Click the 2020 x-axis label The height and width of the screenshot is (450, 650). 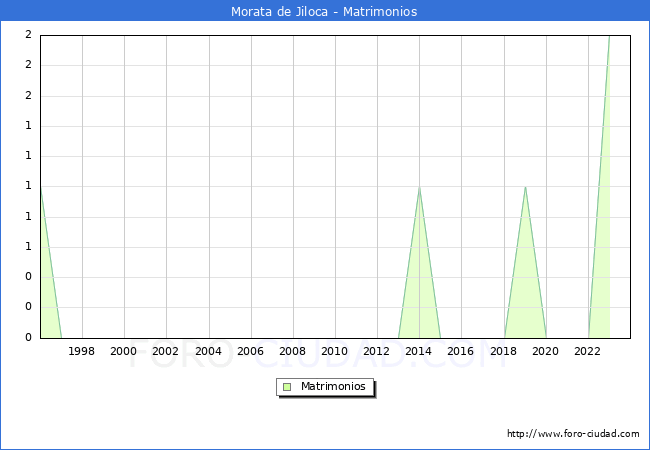(545, 351)
